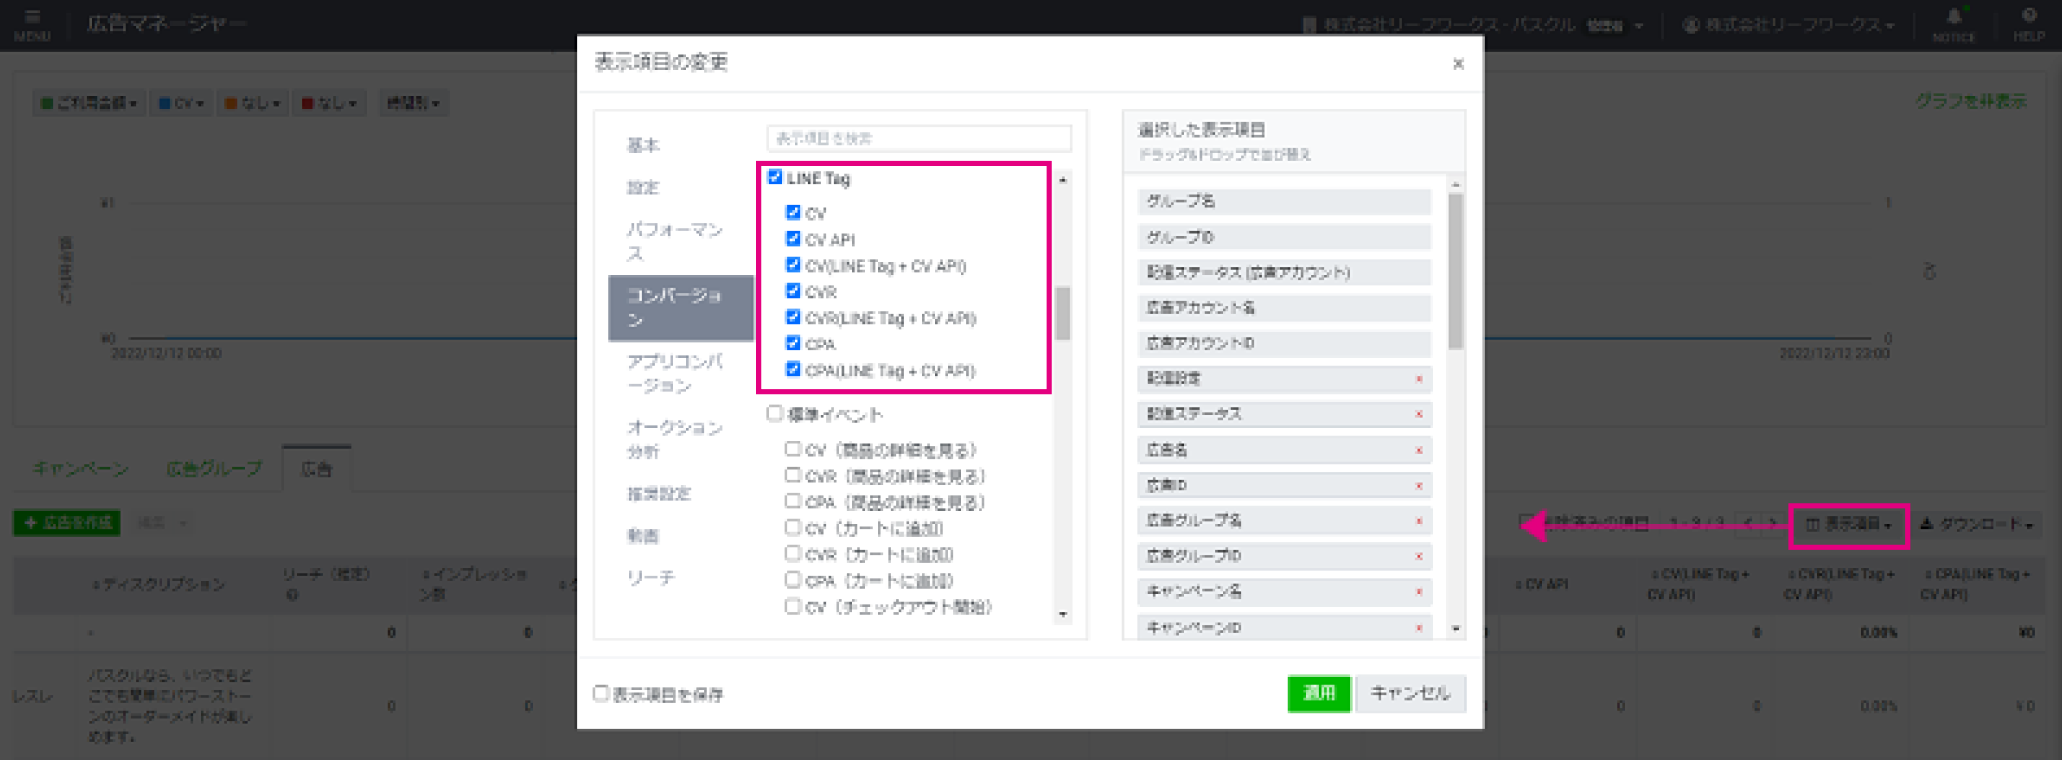
Task: Check CV（チェックアウト開始） checkbox
Action: (x=793, y=606)
